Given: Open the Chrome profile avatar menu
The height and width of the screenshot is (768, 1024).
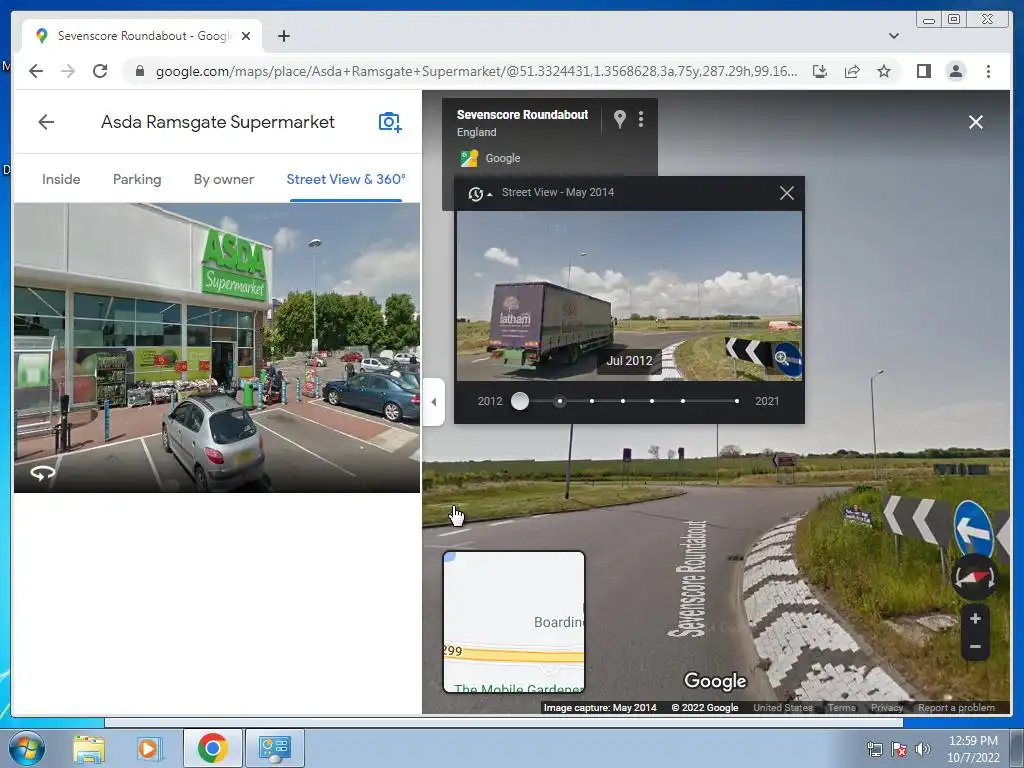Looking at the screenshot, I should click(955, 71).
